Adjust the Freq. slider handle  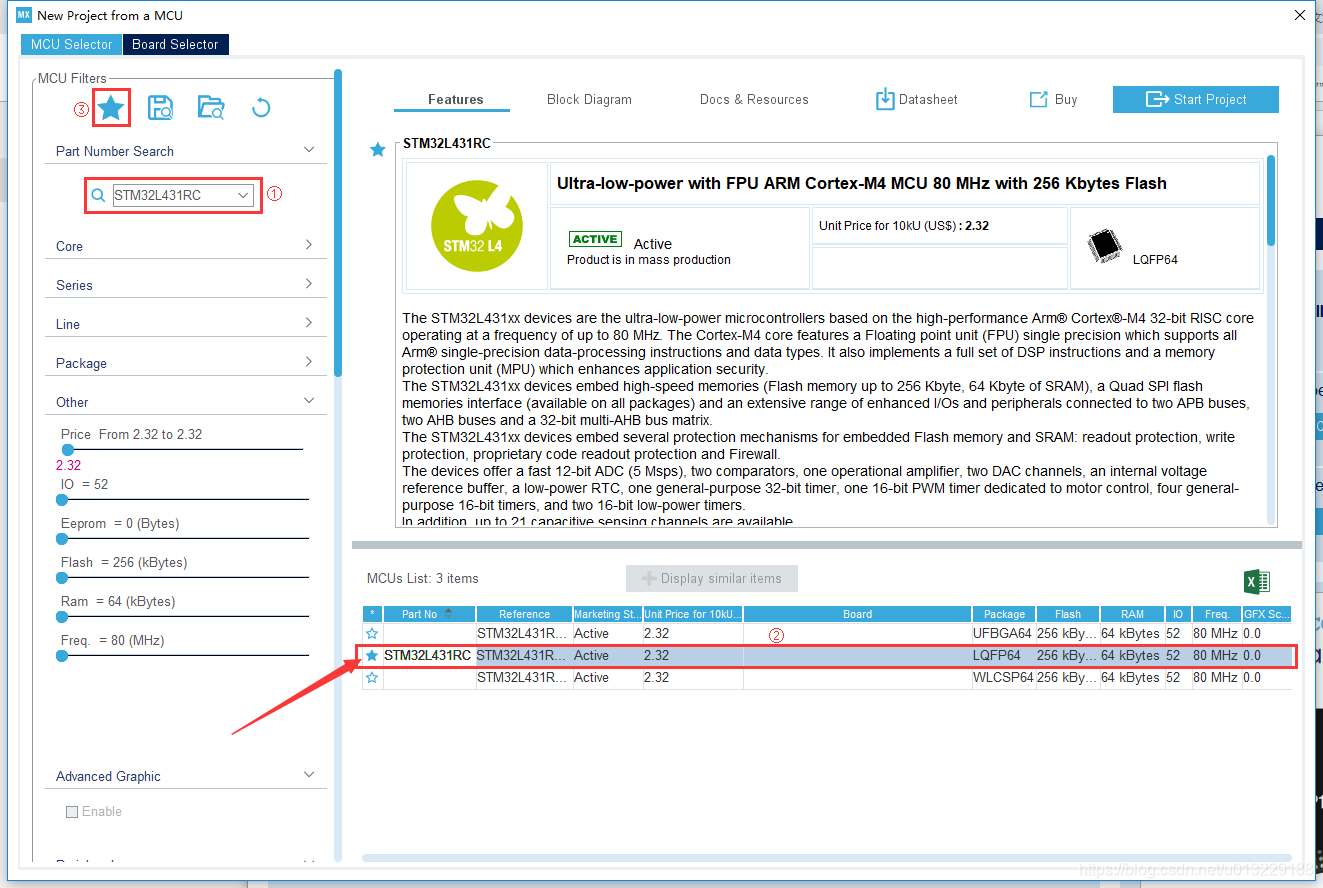(x=62, y=655)
